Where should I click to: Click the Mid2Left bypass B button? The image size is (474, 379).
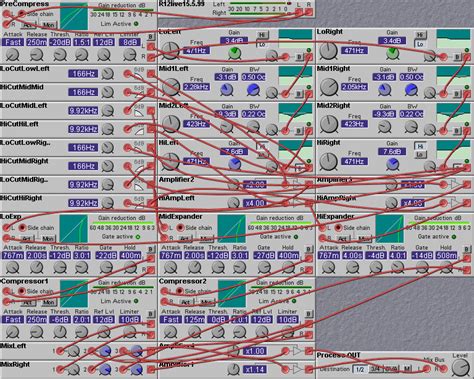[x=299, y=131]
